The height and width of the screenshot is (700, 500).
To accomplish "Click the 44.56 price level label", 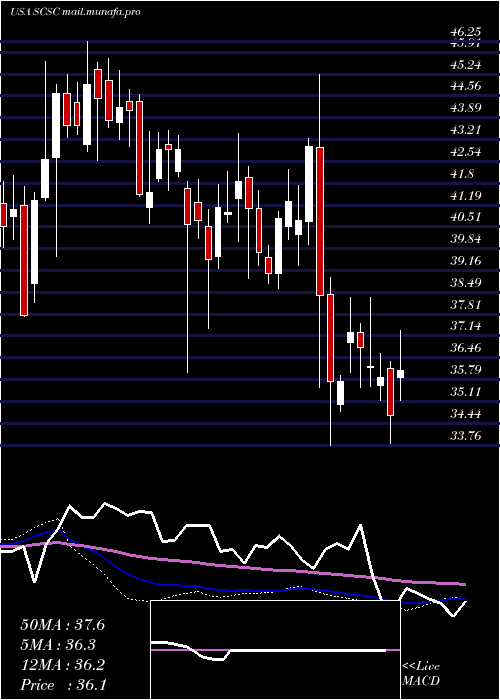I will (x=466, y=86).
